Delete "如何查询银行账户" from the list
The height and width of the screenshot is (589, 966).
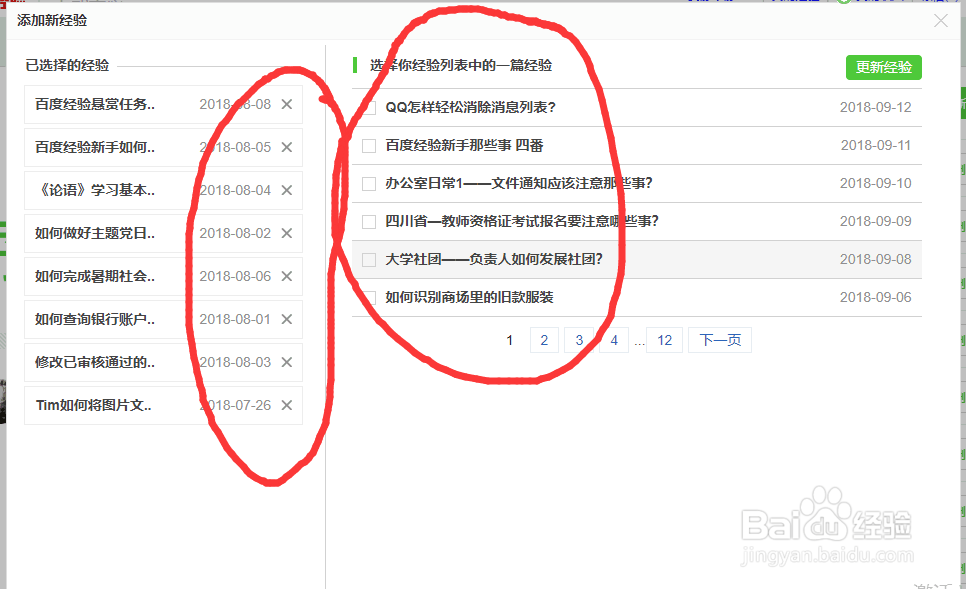pyautogui.click(x=286, y=319)
